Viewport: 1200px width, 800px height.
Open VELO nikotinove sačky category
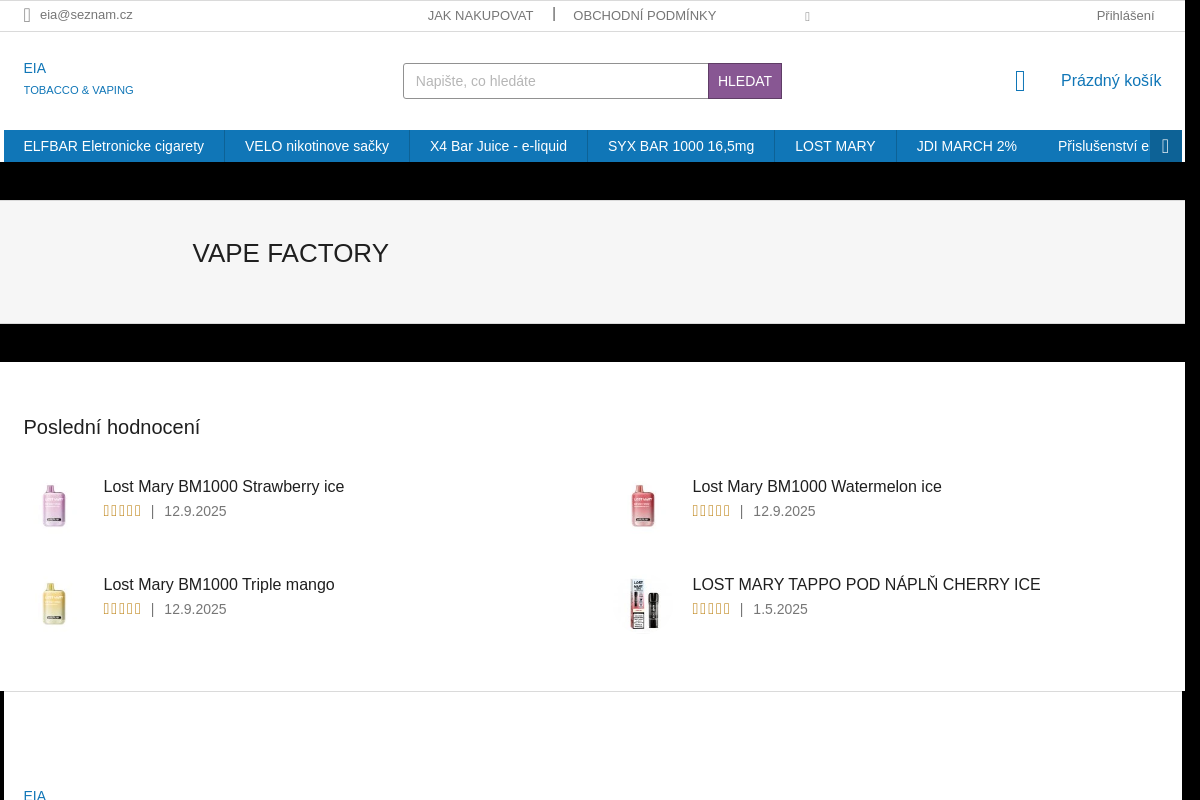317,146
